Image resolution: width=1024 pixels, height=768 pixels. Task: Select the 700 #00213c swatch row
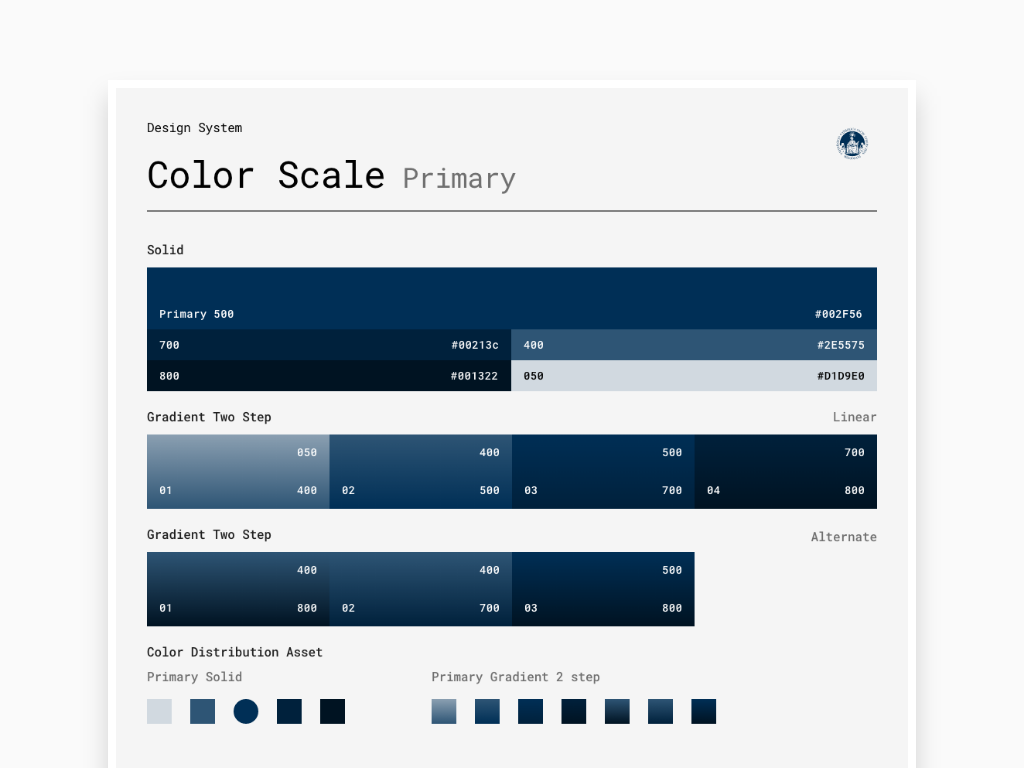coord(329,345)
